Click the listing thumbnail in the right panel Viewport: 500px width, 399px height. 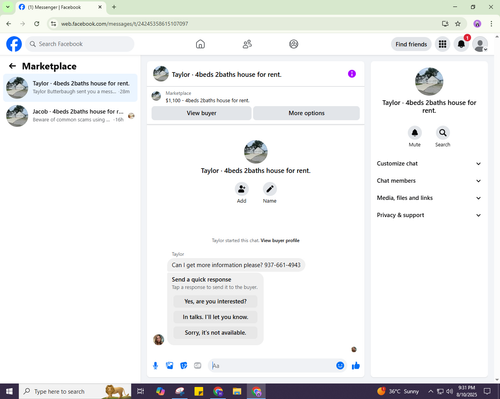pyautogui.click(x=429, y=81)
